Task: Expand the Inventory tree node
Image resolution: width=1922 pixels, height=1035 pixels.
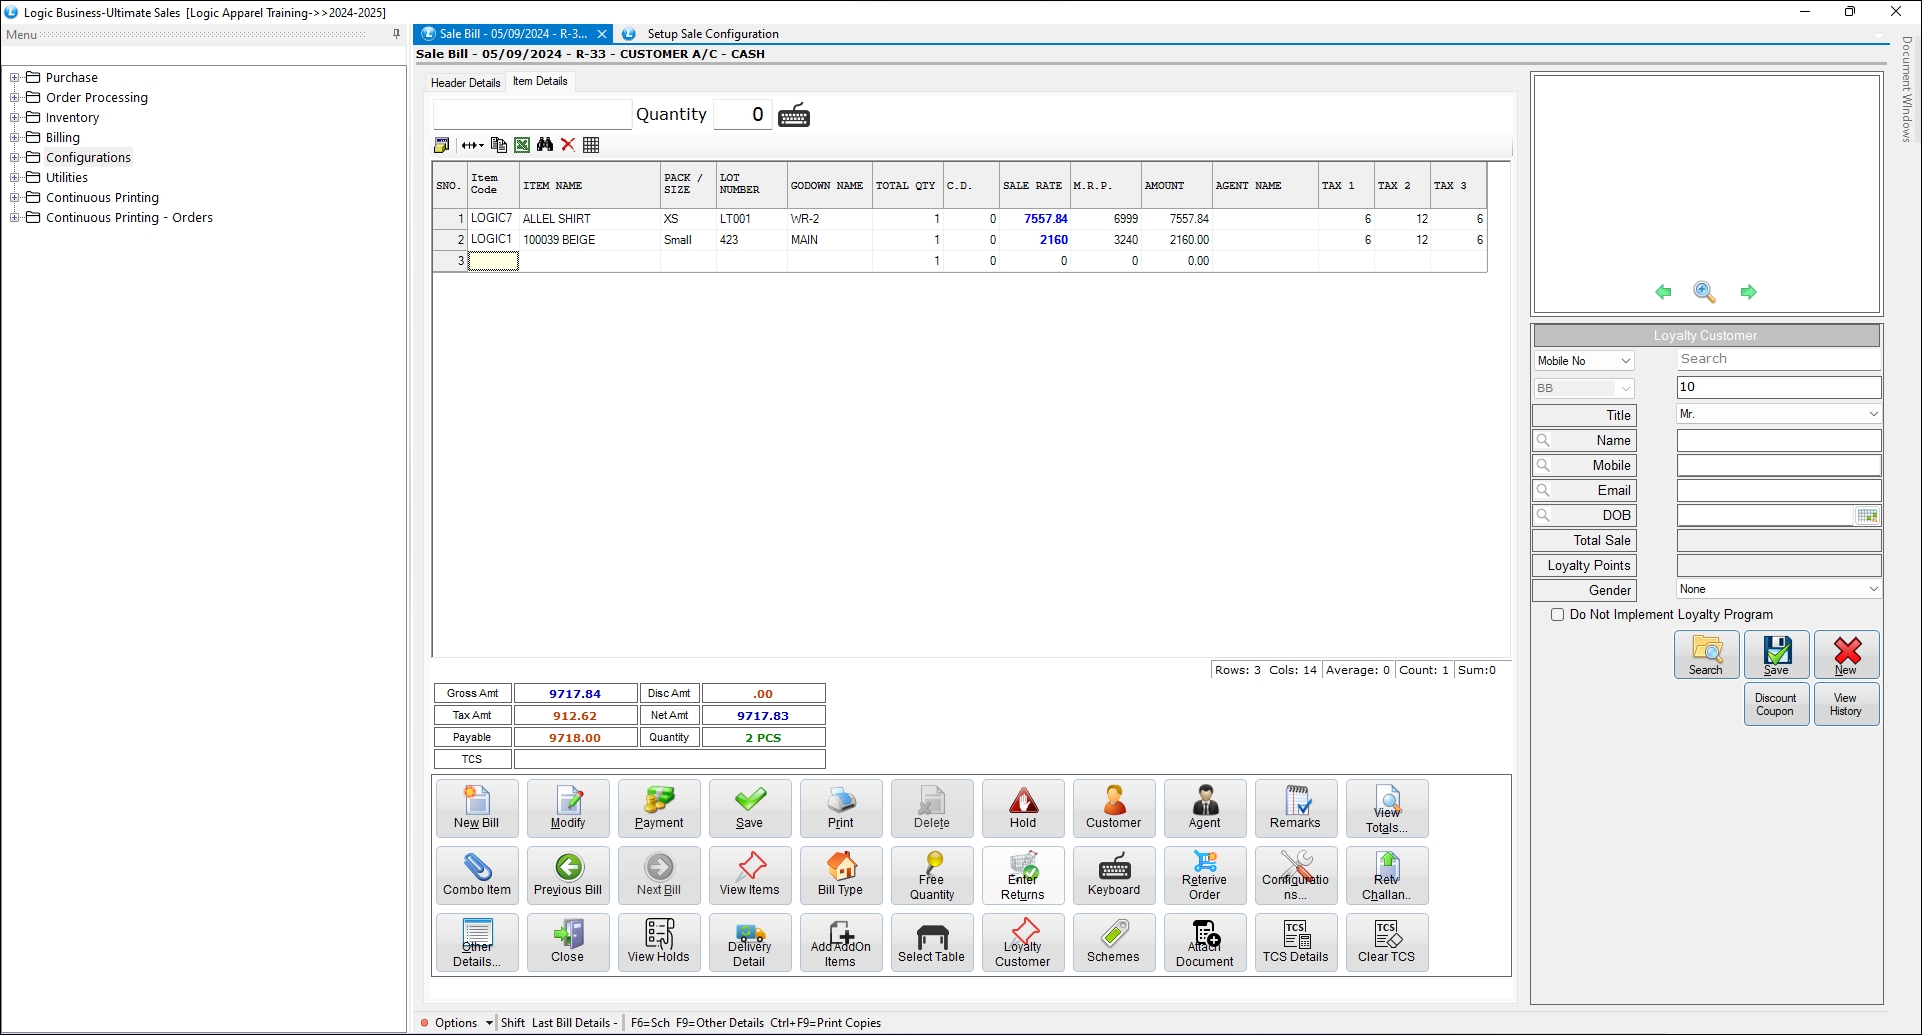Action: (15, 118)
